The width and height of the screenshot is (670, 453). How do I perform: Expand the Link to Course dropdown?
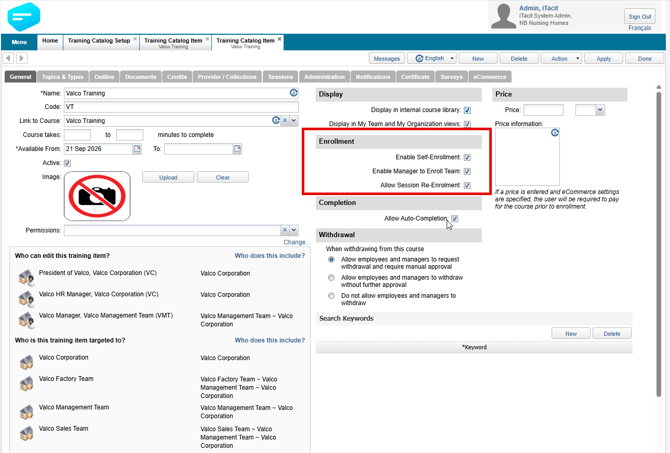294,121
